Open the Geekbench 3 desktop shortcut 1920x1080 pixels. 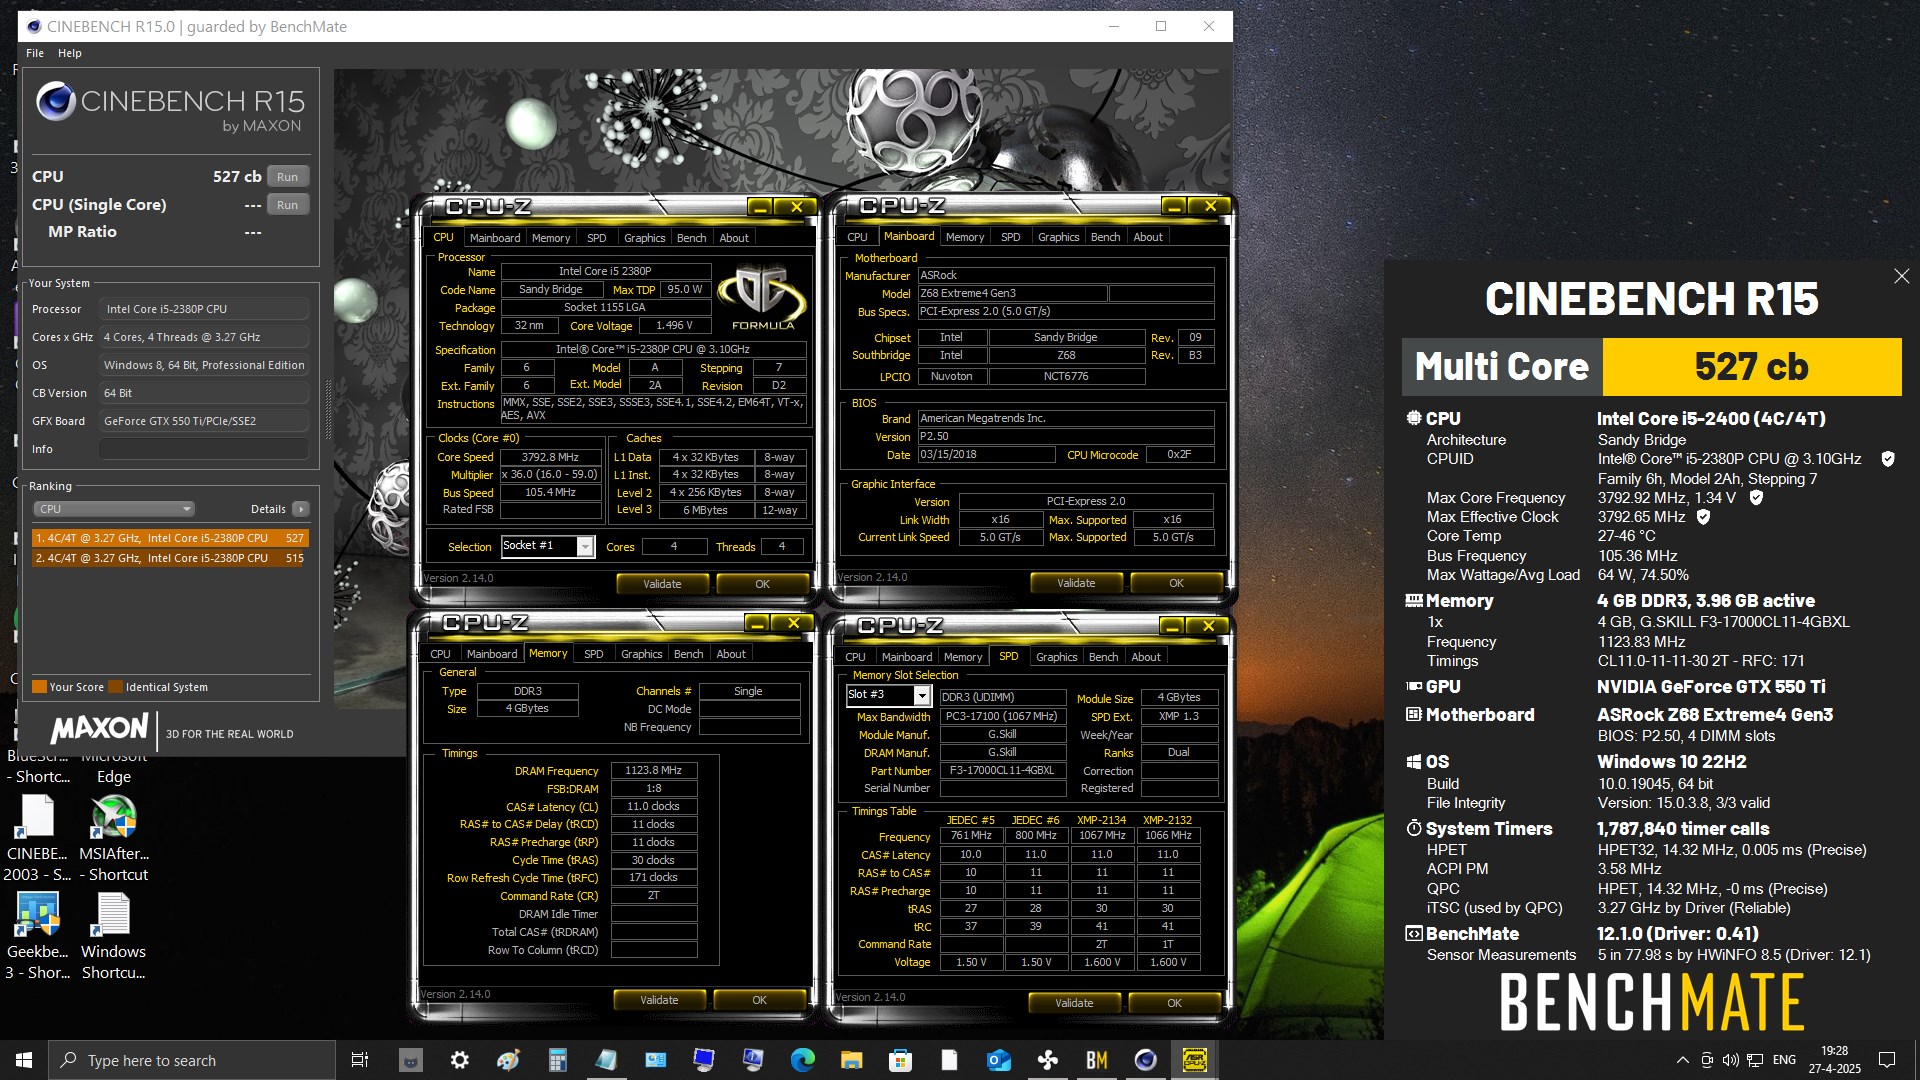[37, 935]
